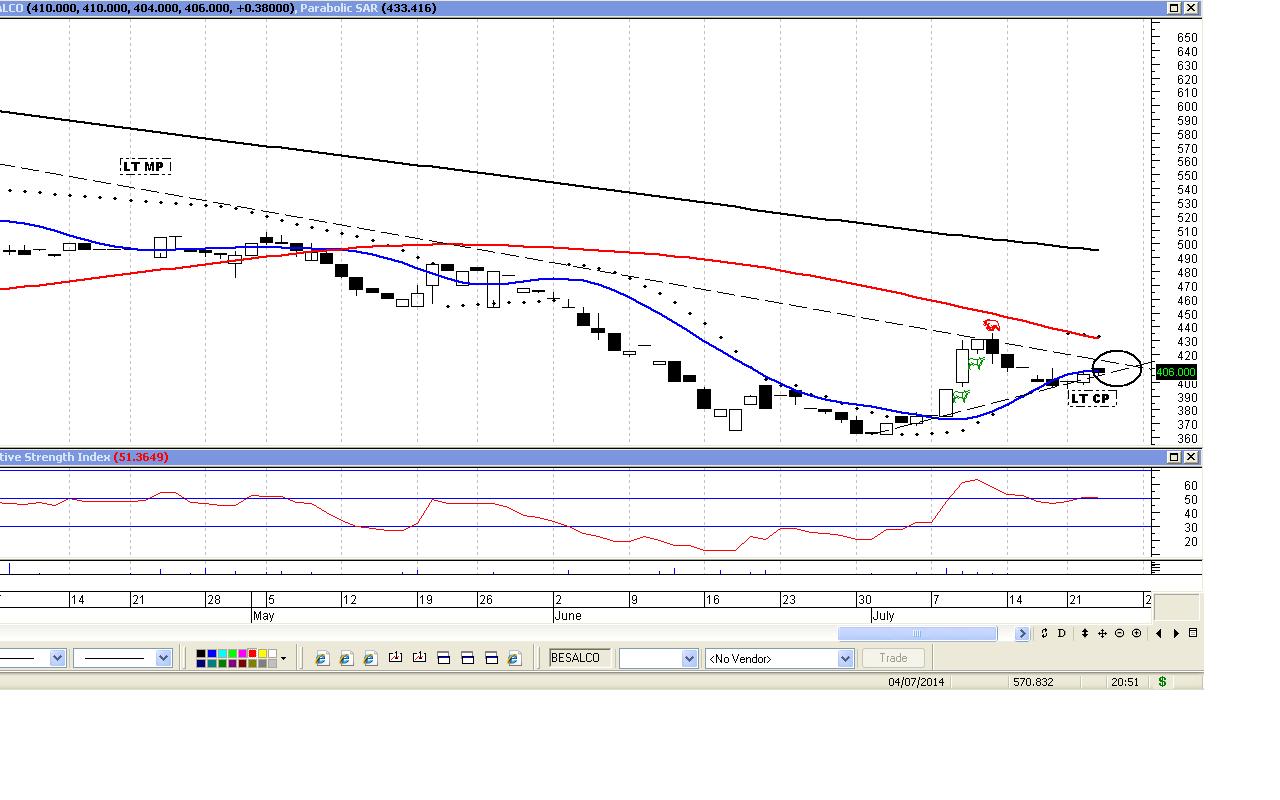
Task: Pick the black color swatch
Action: (201, 653)
